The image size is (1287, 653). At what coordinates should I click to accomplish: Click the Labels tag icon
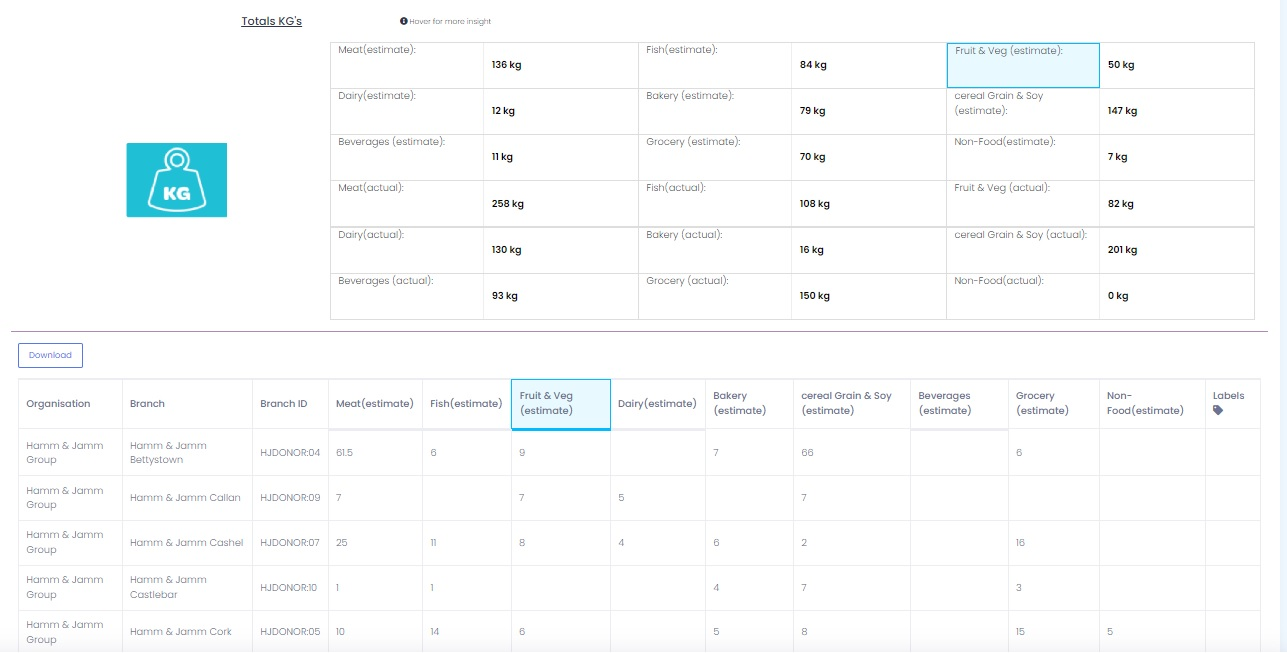tap(1218, 410)
